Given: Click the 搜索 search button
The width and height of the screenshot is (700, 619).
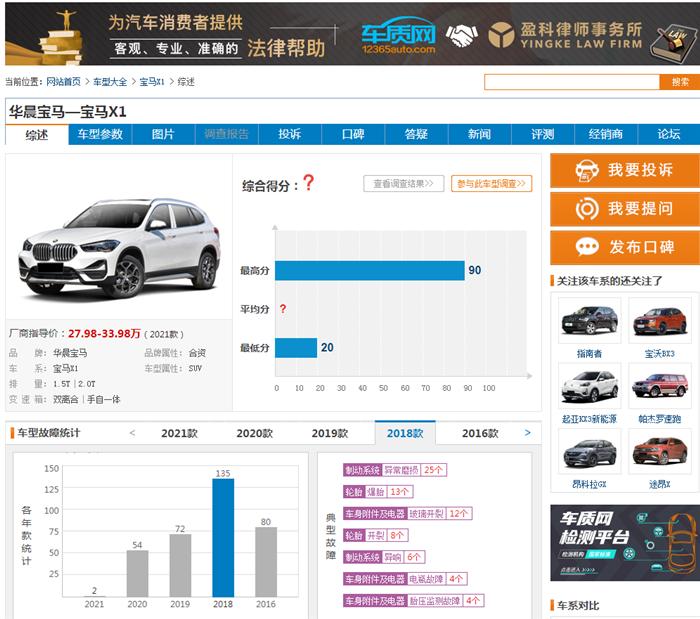Looking at the screenshot, I should 680,82.
